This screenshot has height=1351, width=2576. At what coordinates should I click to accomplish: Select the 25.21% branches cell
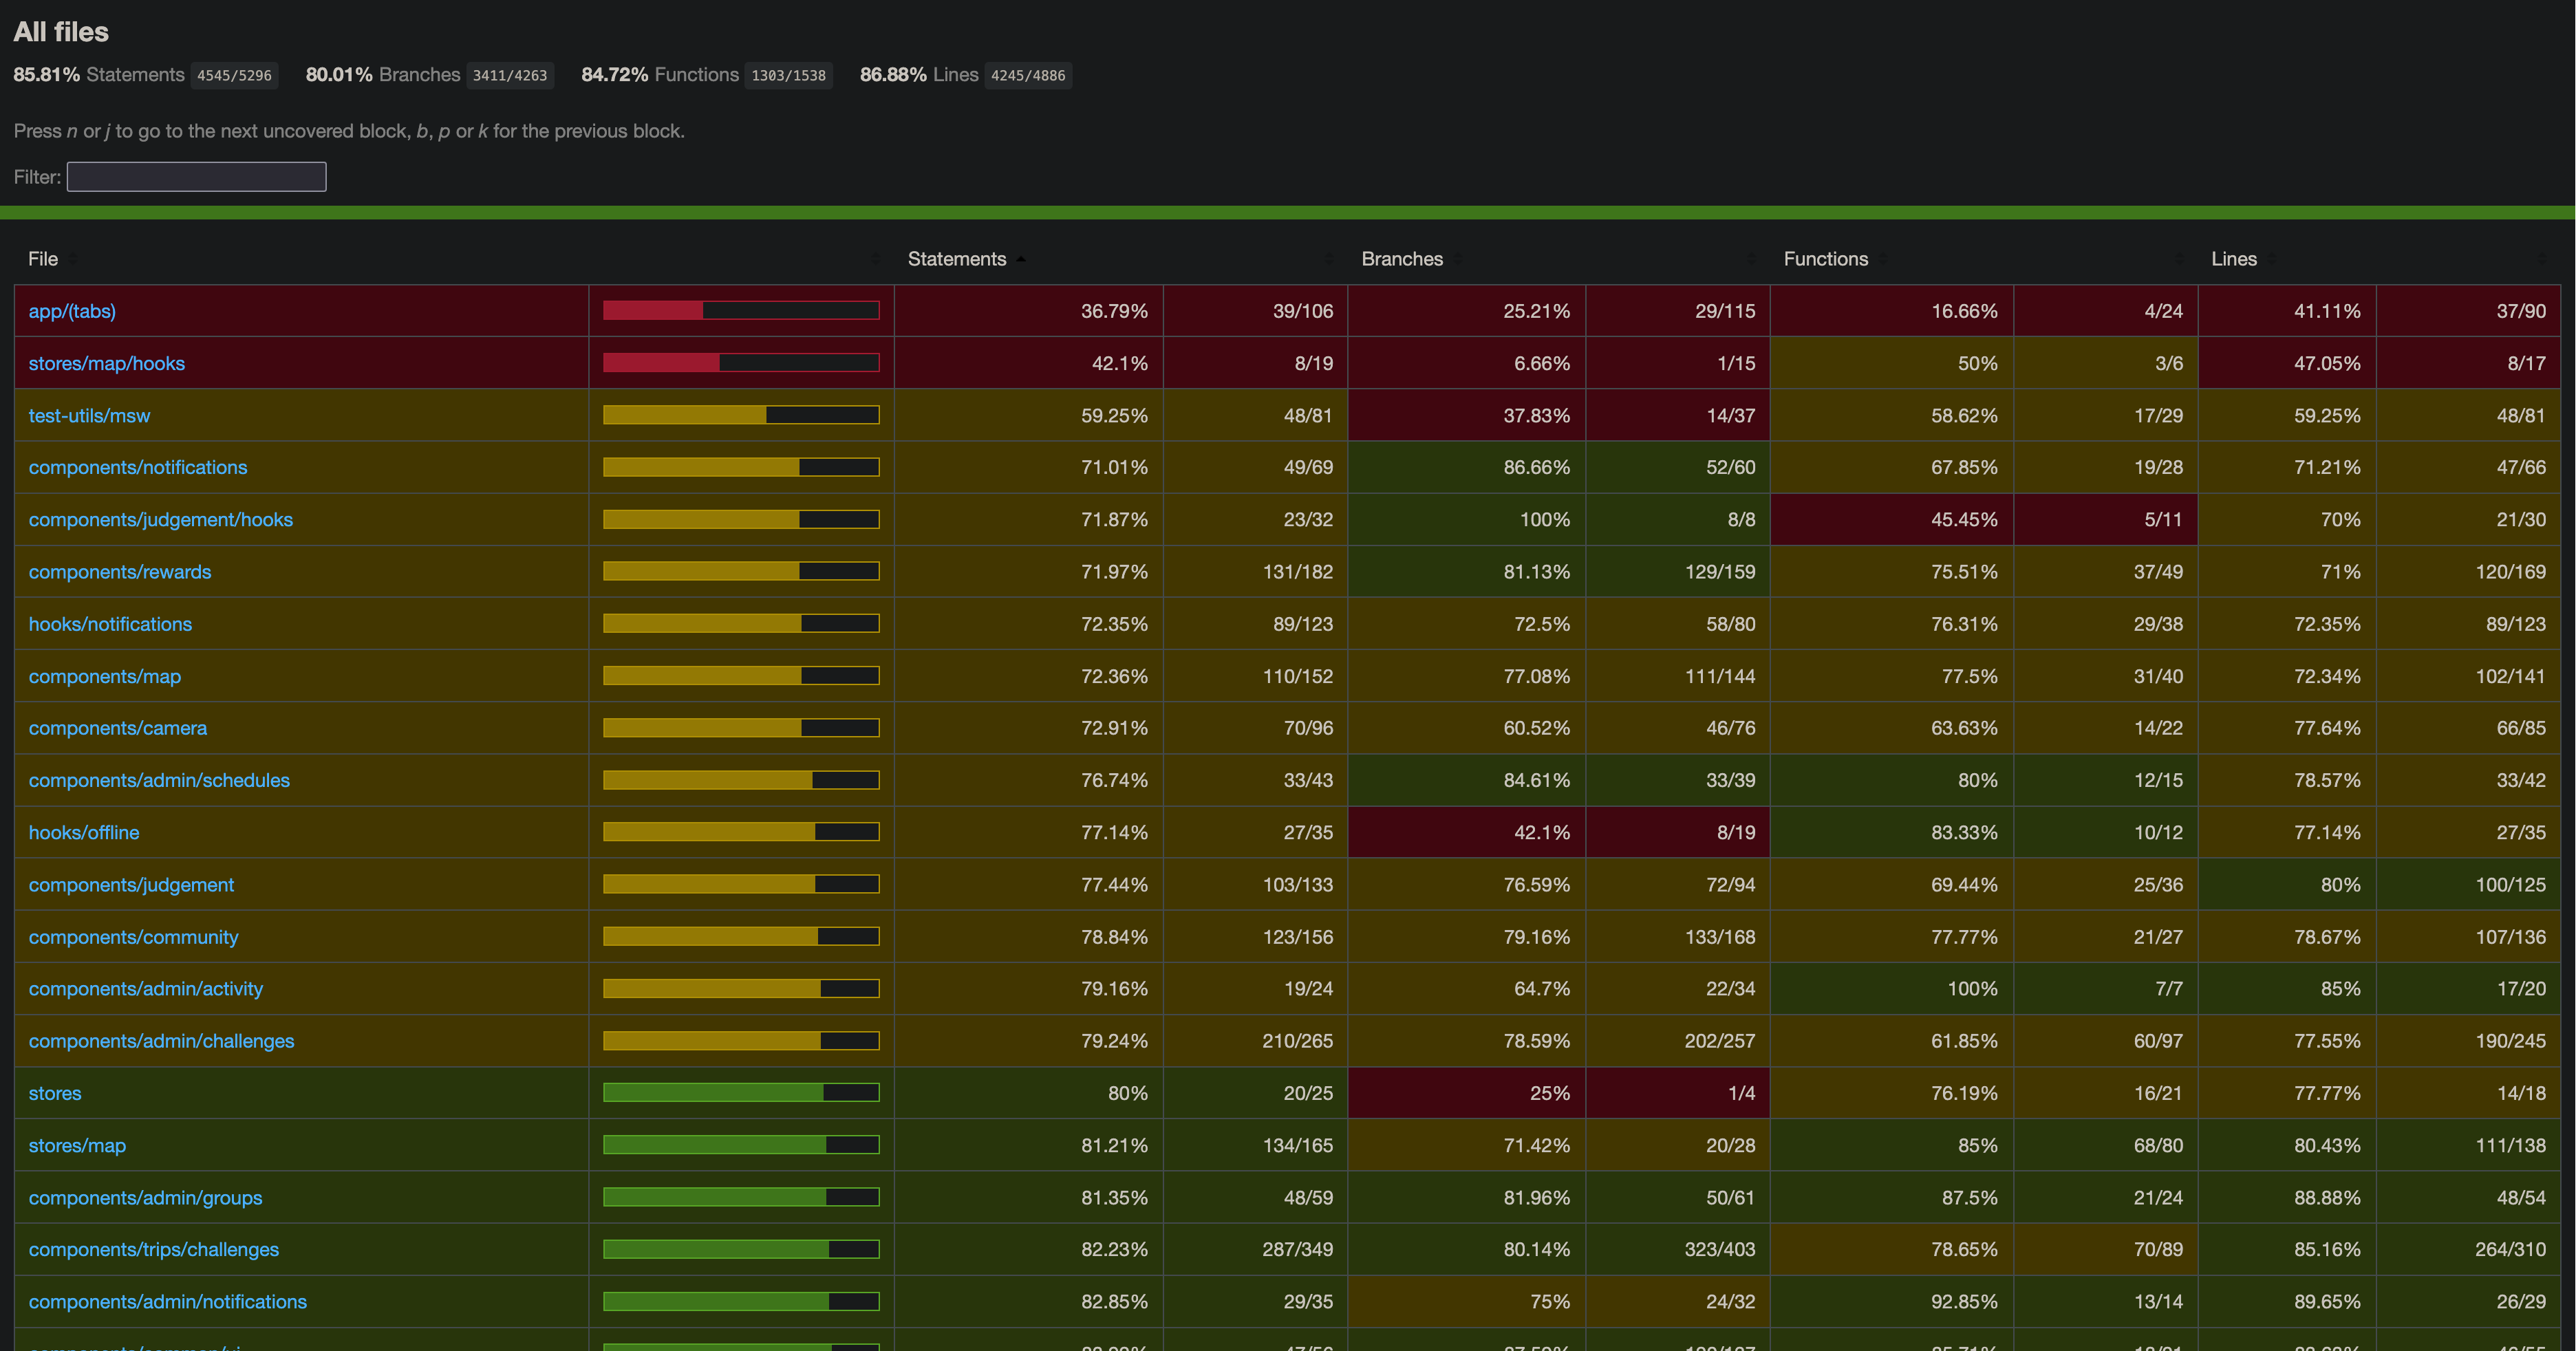click(x=1467, y=311)
